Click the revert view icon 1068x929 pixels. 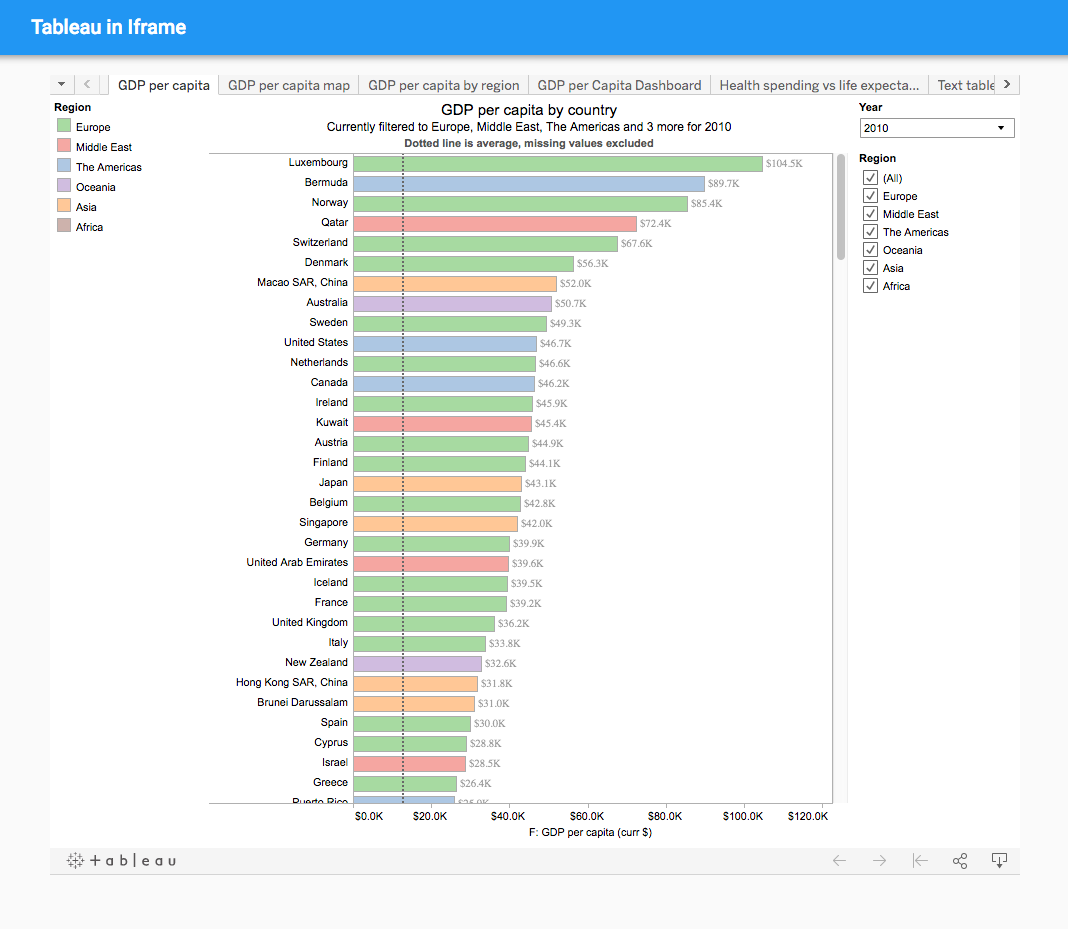click(920, 860)
